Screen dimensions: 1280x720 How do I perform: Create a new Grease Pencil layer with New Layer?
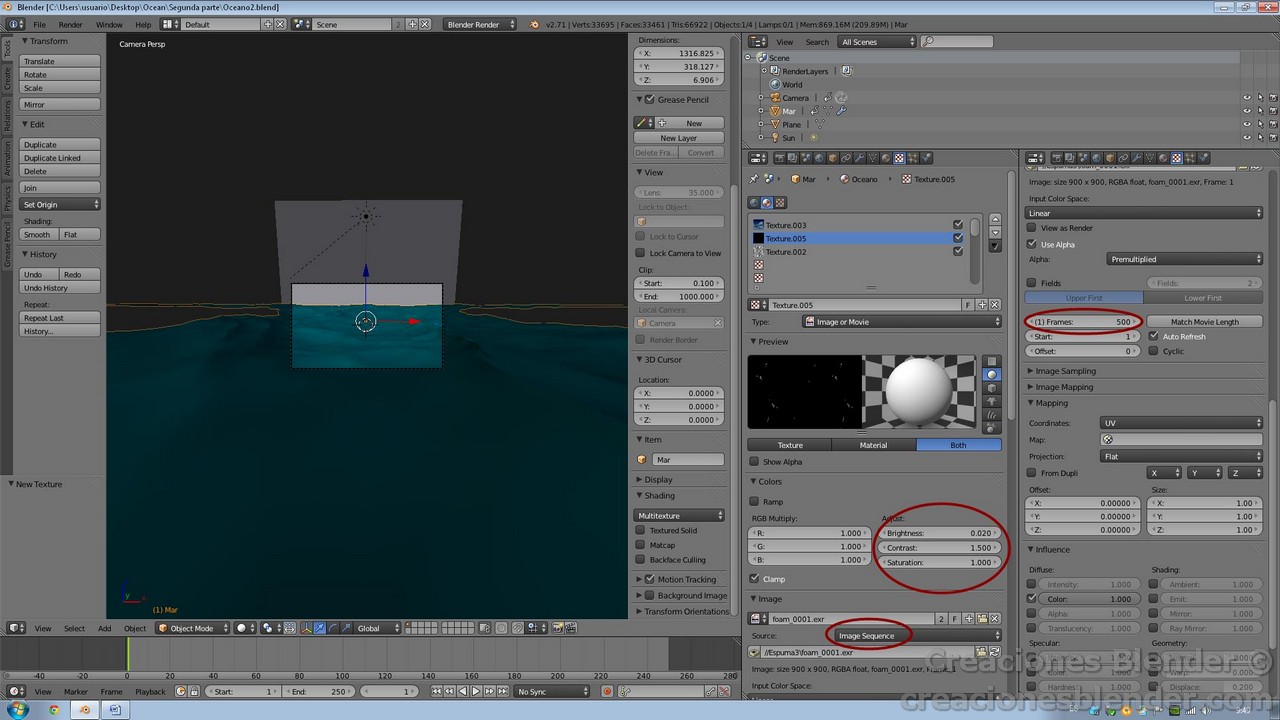[678, 137]
